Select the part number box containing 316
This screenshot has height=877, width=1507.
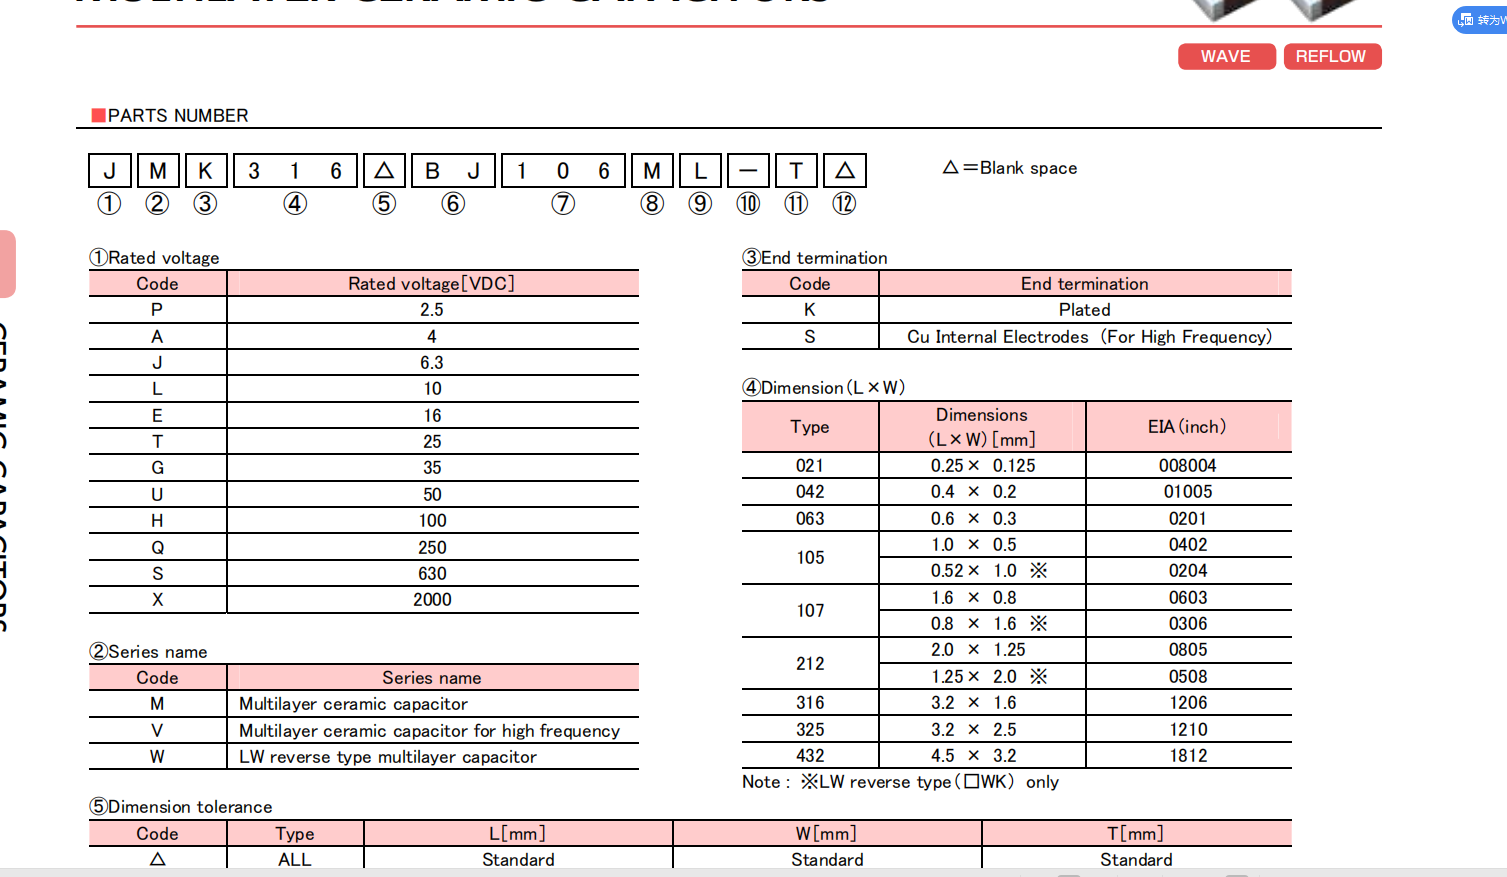click(x=295, y=171)
